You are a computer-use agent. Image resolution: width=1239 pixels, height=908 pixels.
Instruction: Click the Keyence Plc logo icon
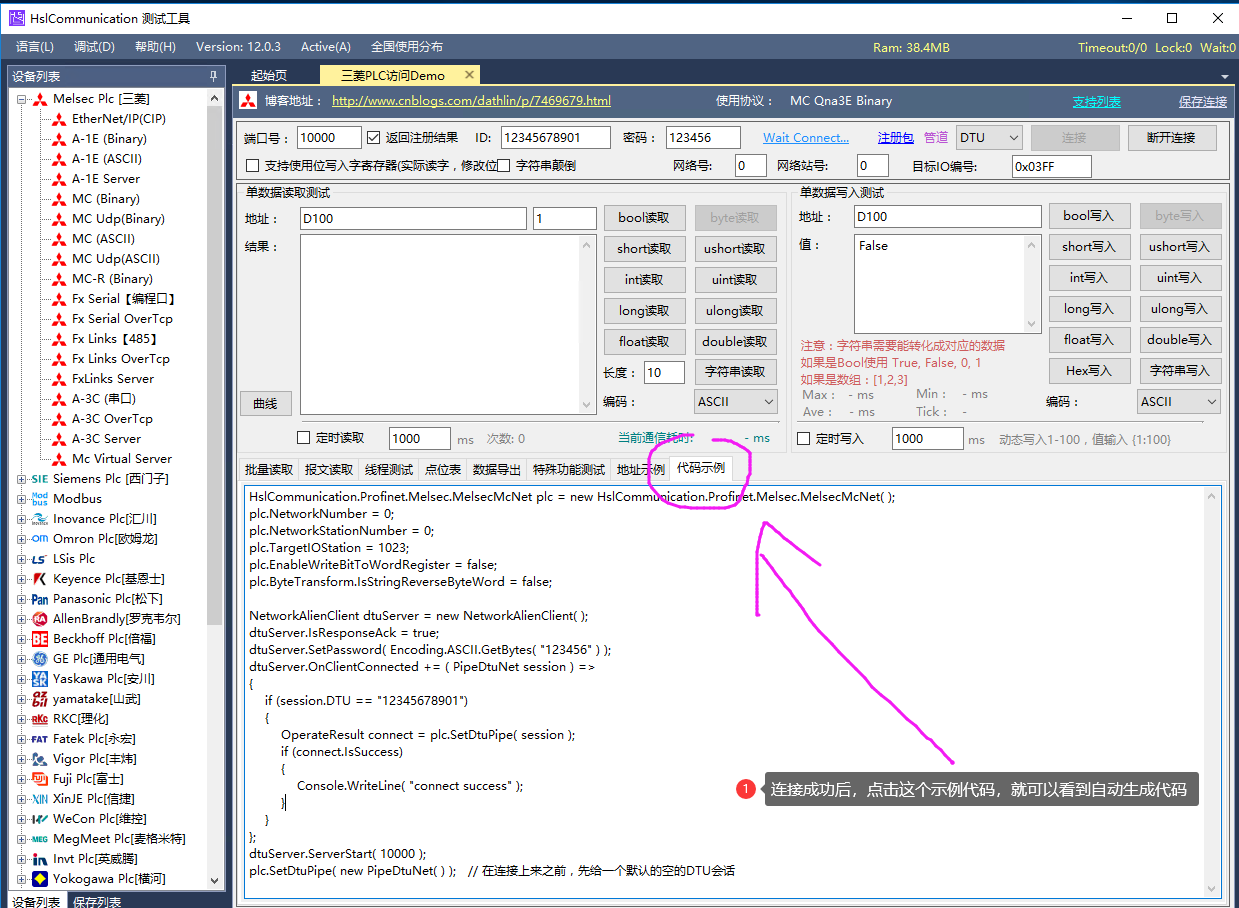40,579
